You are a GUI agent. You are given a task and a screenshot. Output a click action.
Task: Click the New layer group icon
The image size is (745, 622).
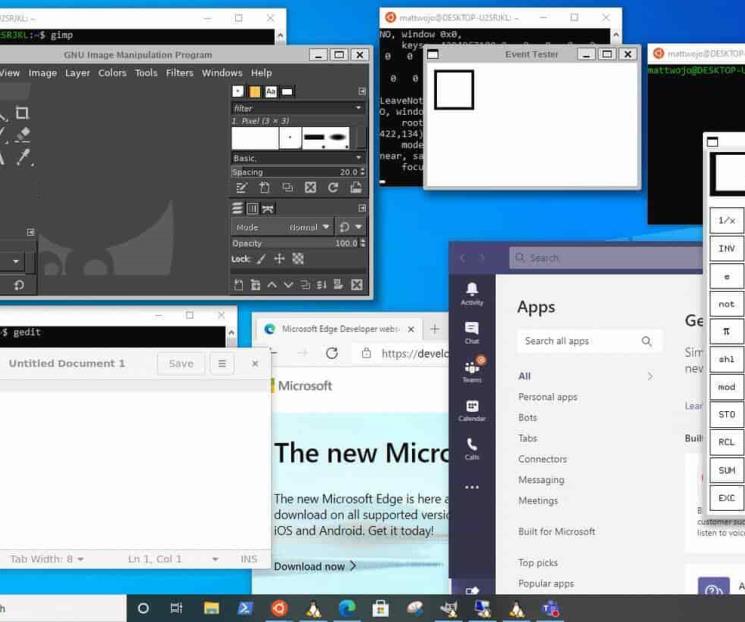point(255,285)
